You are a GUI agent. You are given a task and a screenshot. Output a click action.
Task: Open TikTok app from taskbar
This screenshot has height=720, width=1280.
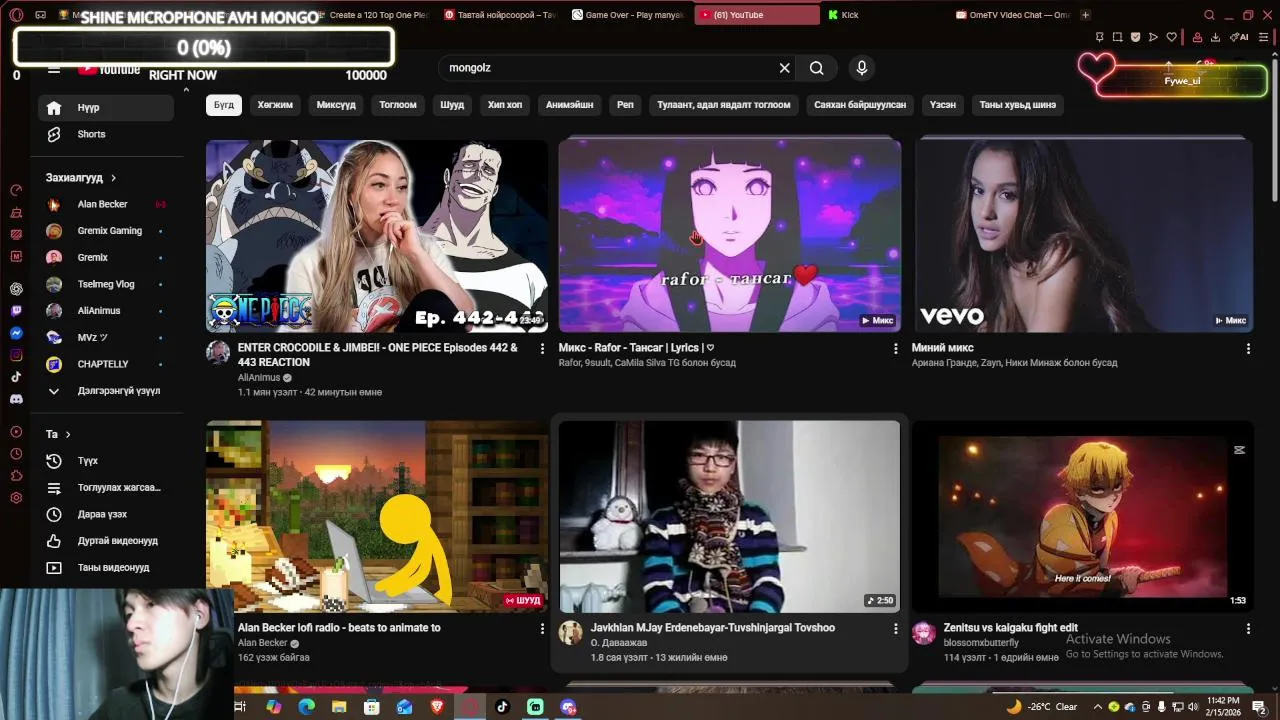[502, 707]
